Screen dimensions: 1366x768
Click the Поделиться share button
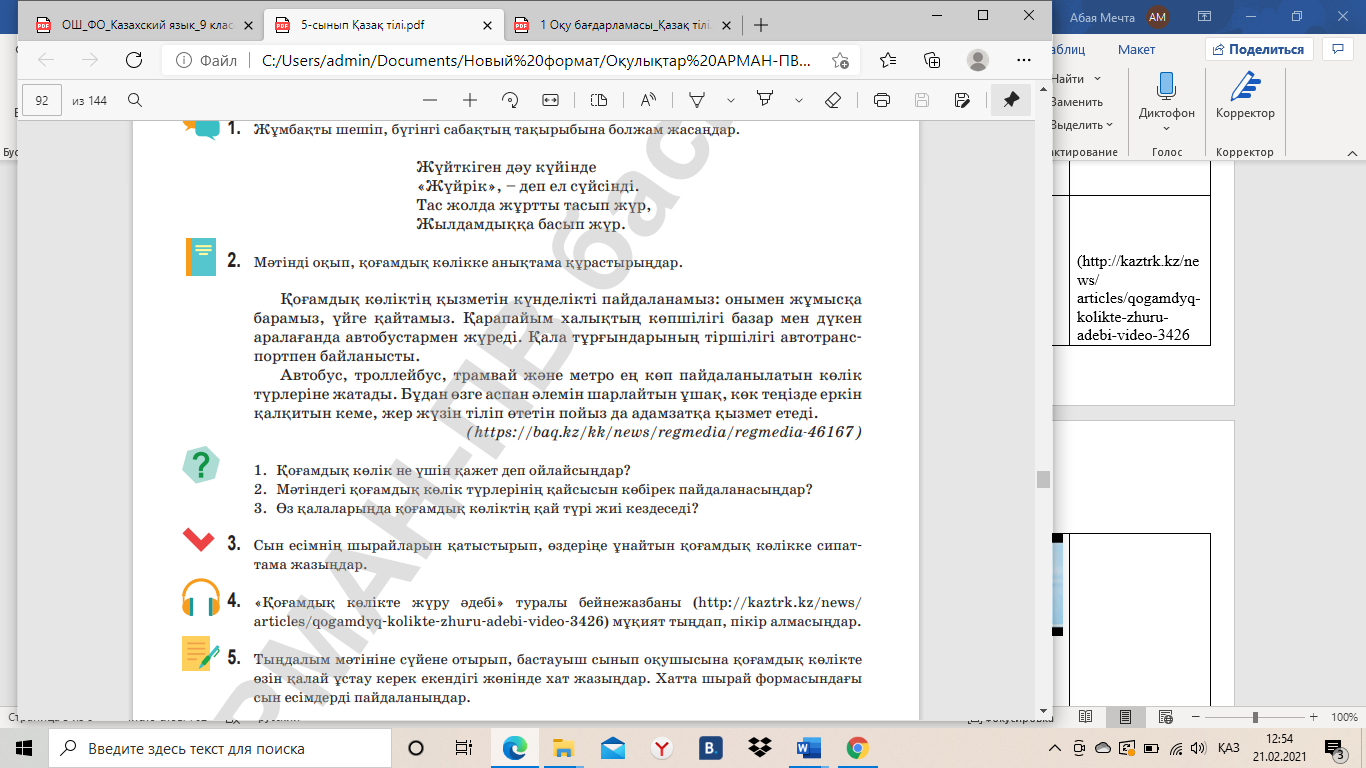(x=1258, y=49)
